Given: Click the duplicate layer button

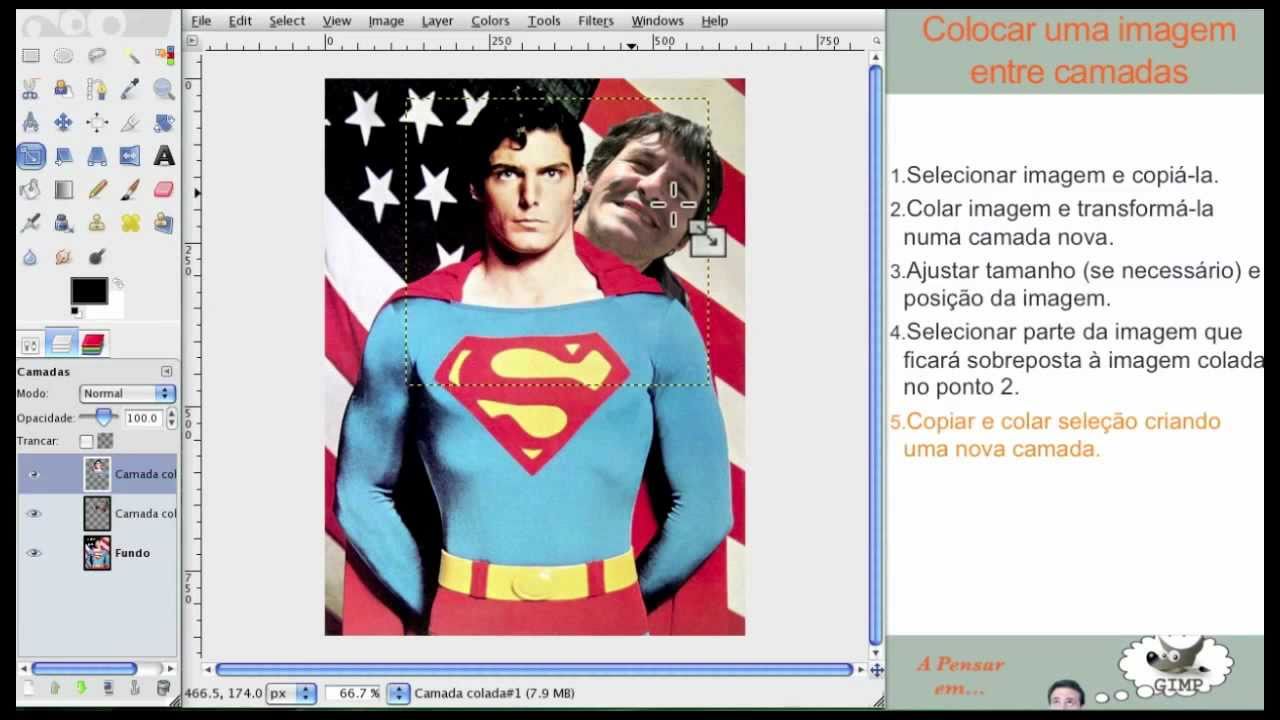Looking at the screenshot, I should point(108,688).
